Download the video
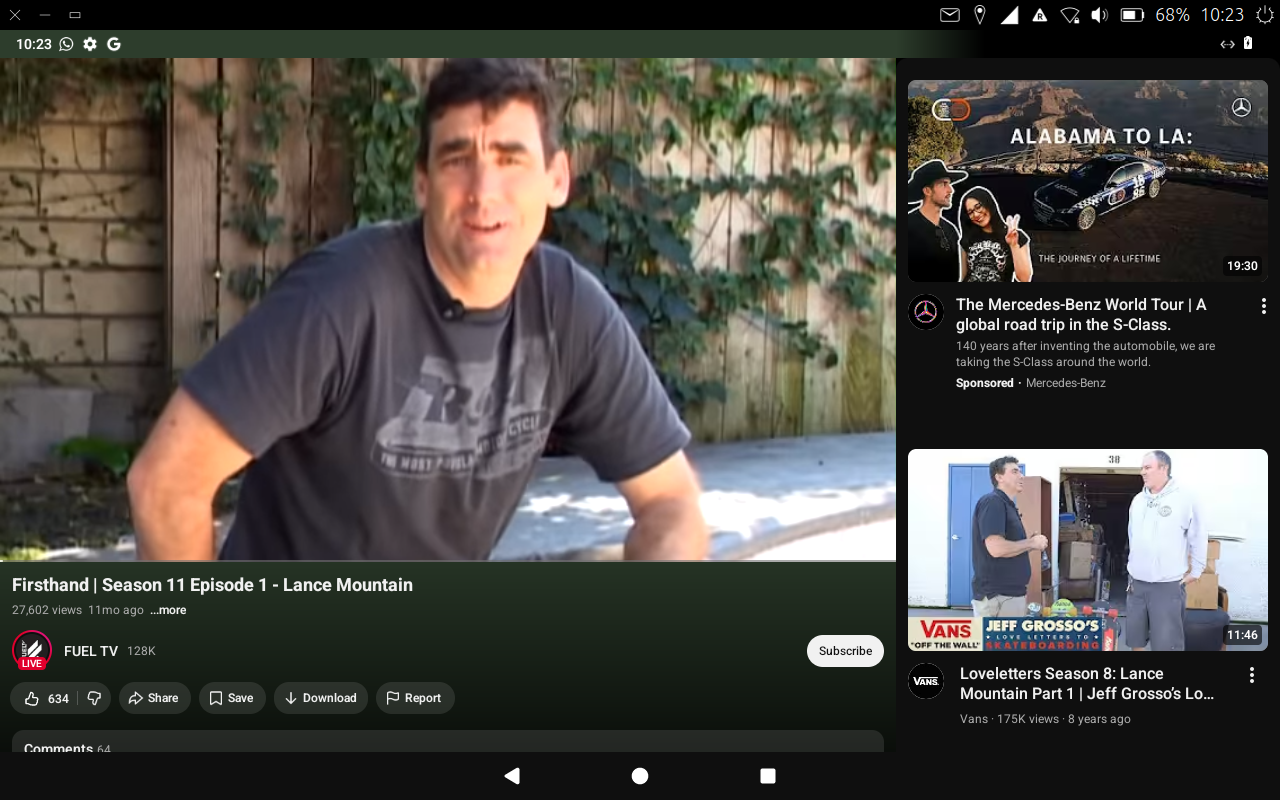The width and height of the screenshot is (1280, 800). point(321,698)
